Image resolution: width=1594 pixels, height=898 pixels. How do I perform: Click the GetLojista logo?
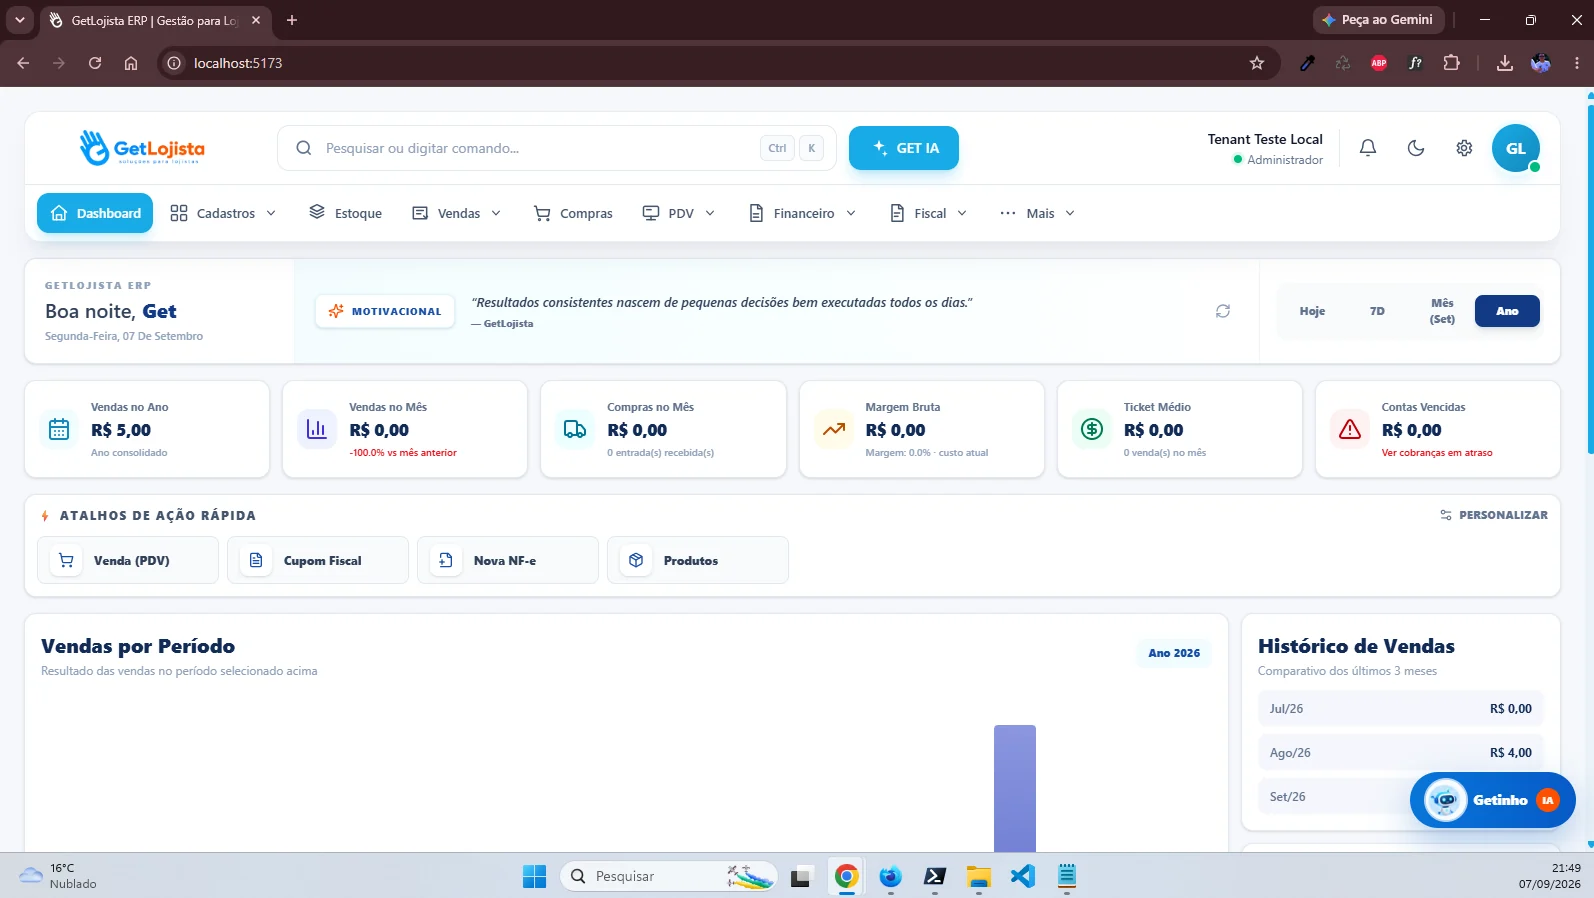pyautogui.click(x=142, y=148)
